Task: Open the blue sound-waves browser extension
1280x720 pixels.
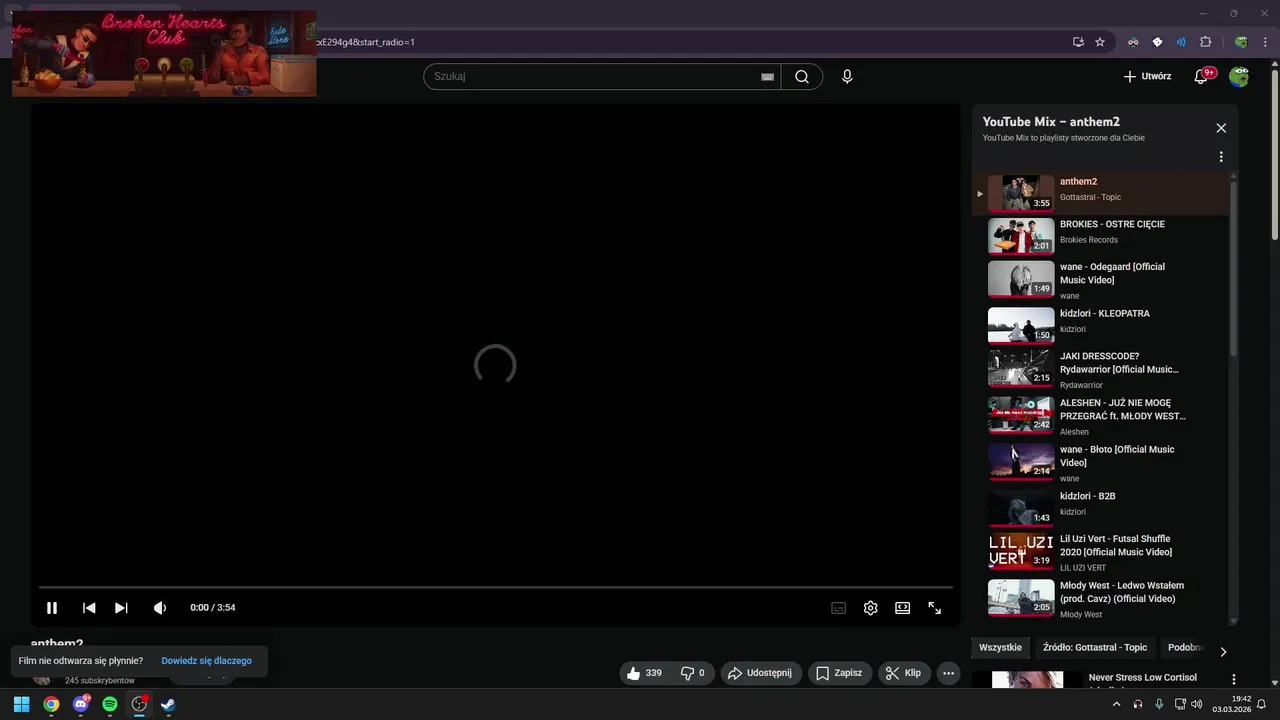Action: click(1181, 42)
